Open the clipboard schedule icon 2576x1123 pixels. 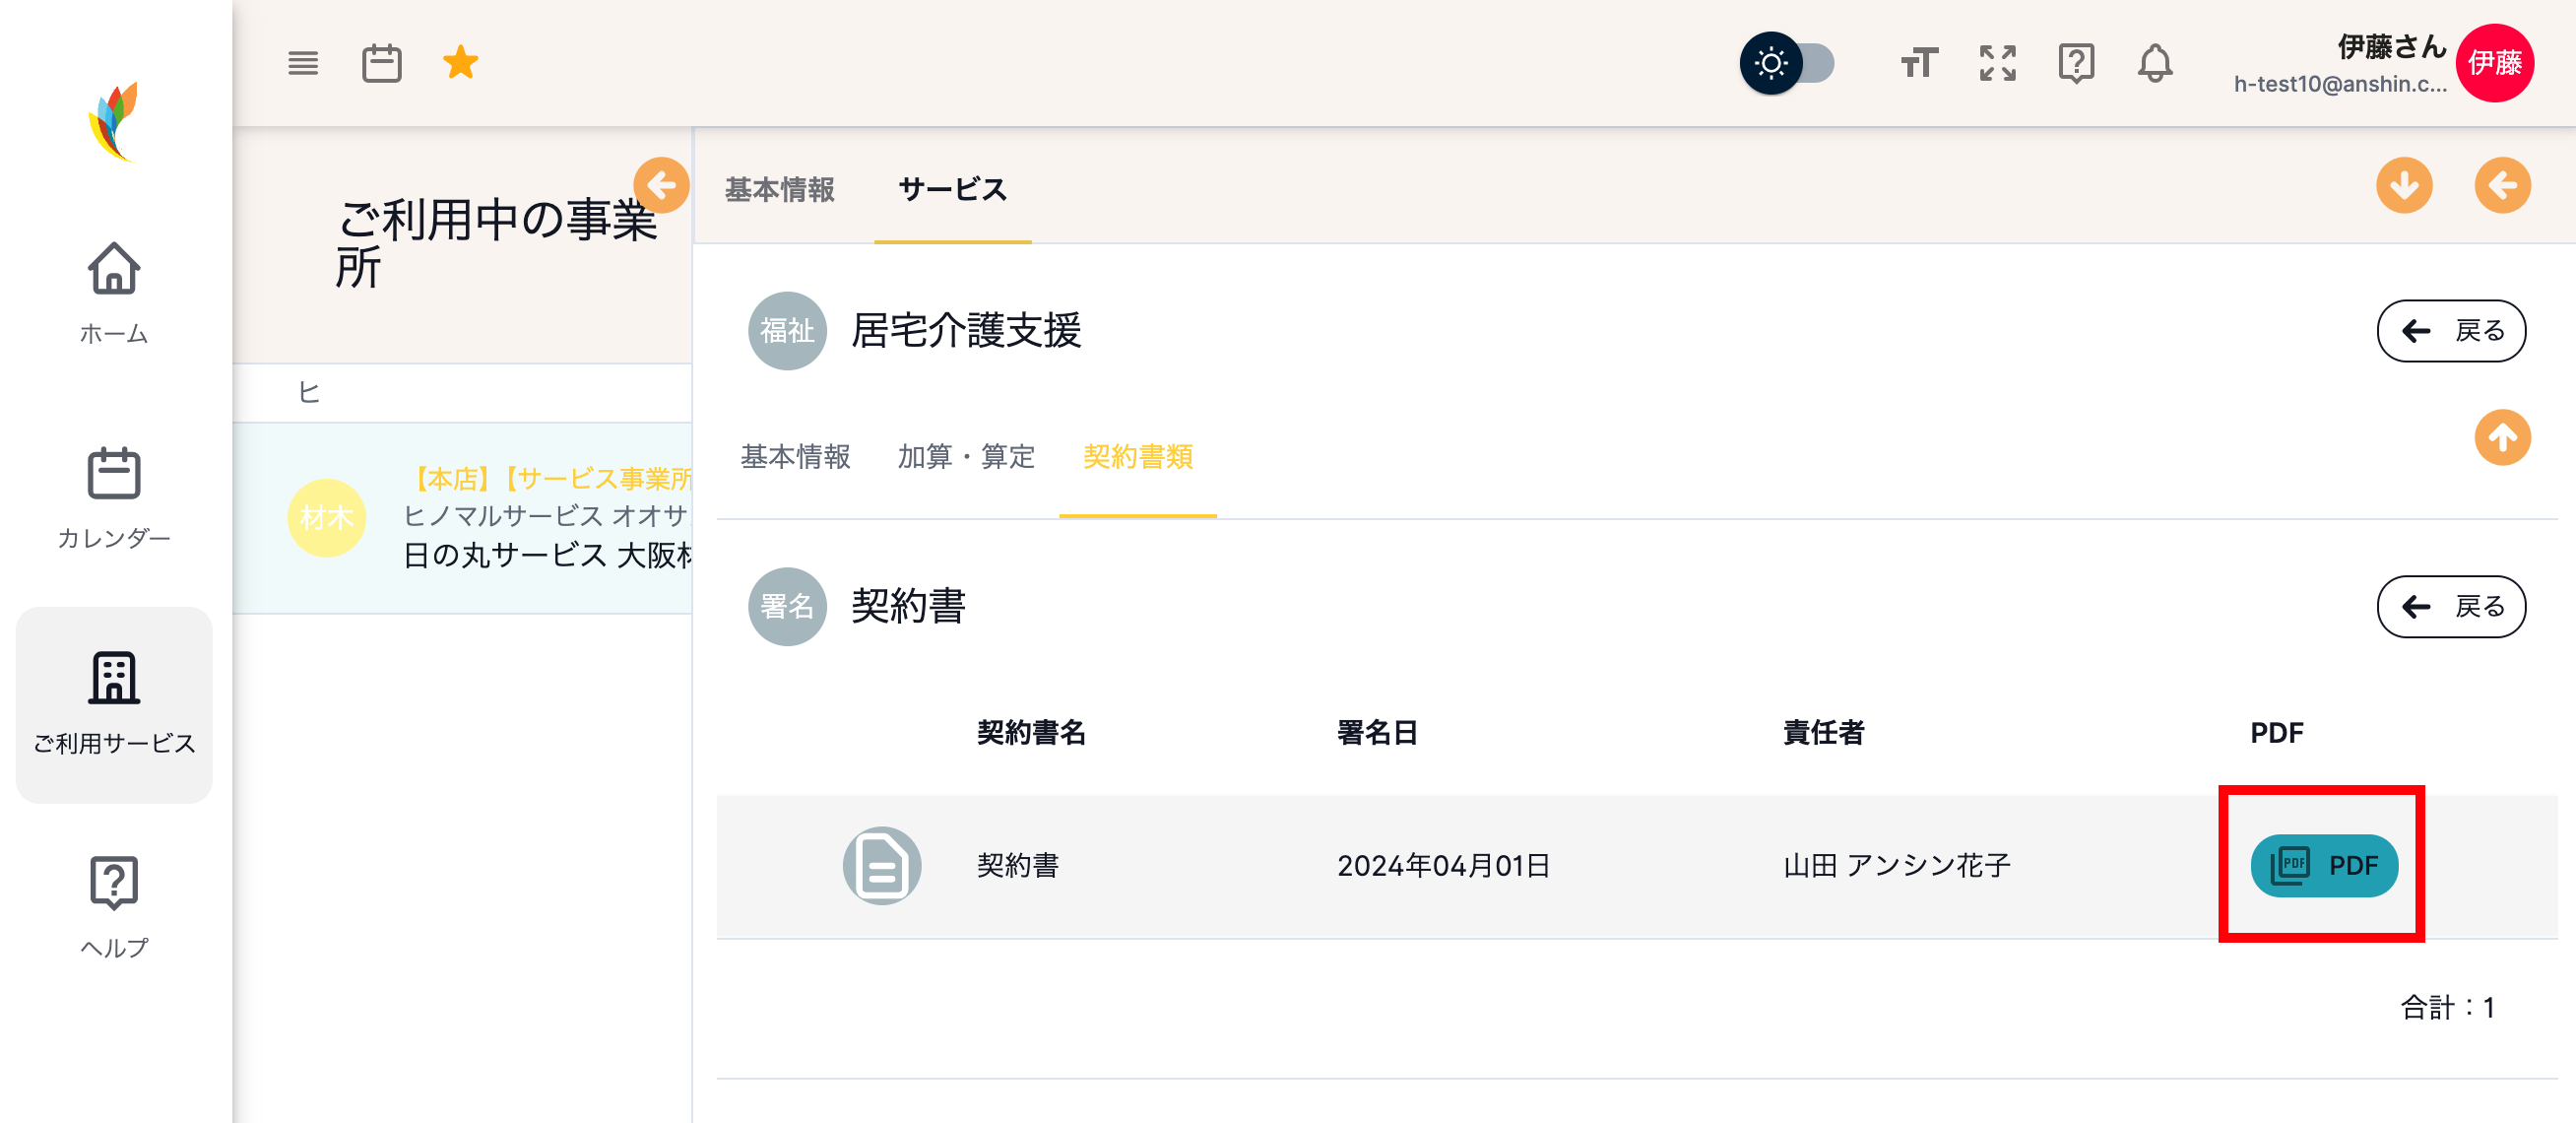pos(381,62)
